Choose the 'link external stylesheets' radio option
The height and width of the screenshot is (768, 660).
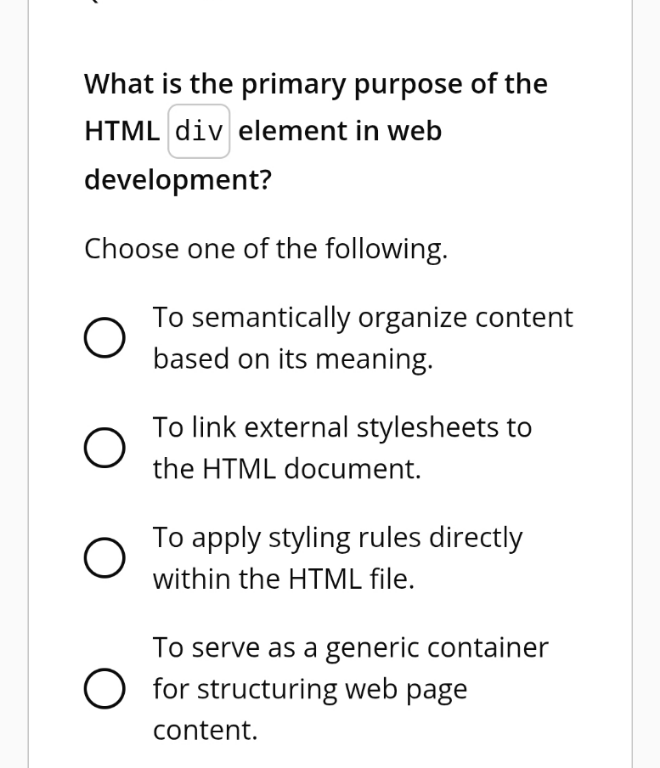coord(104,447)
